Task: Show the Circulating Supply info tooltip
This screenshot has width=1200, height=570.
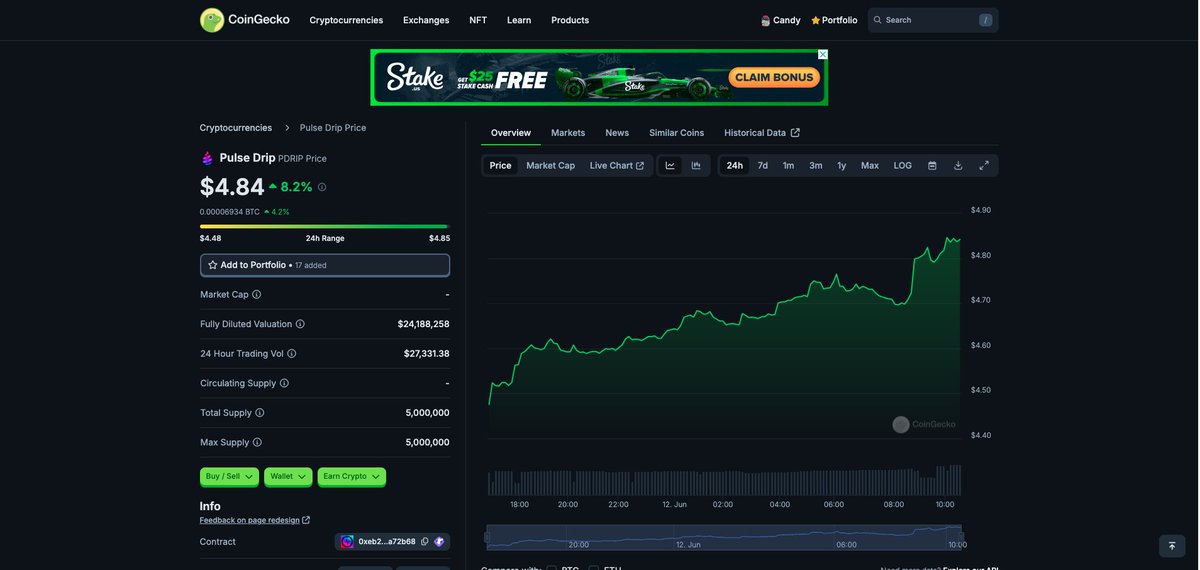Action: [x=284, y=383]
